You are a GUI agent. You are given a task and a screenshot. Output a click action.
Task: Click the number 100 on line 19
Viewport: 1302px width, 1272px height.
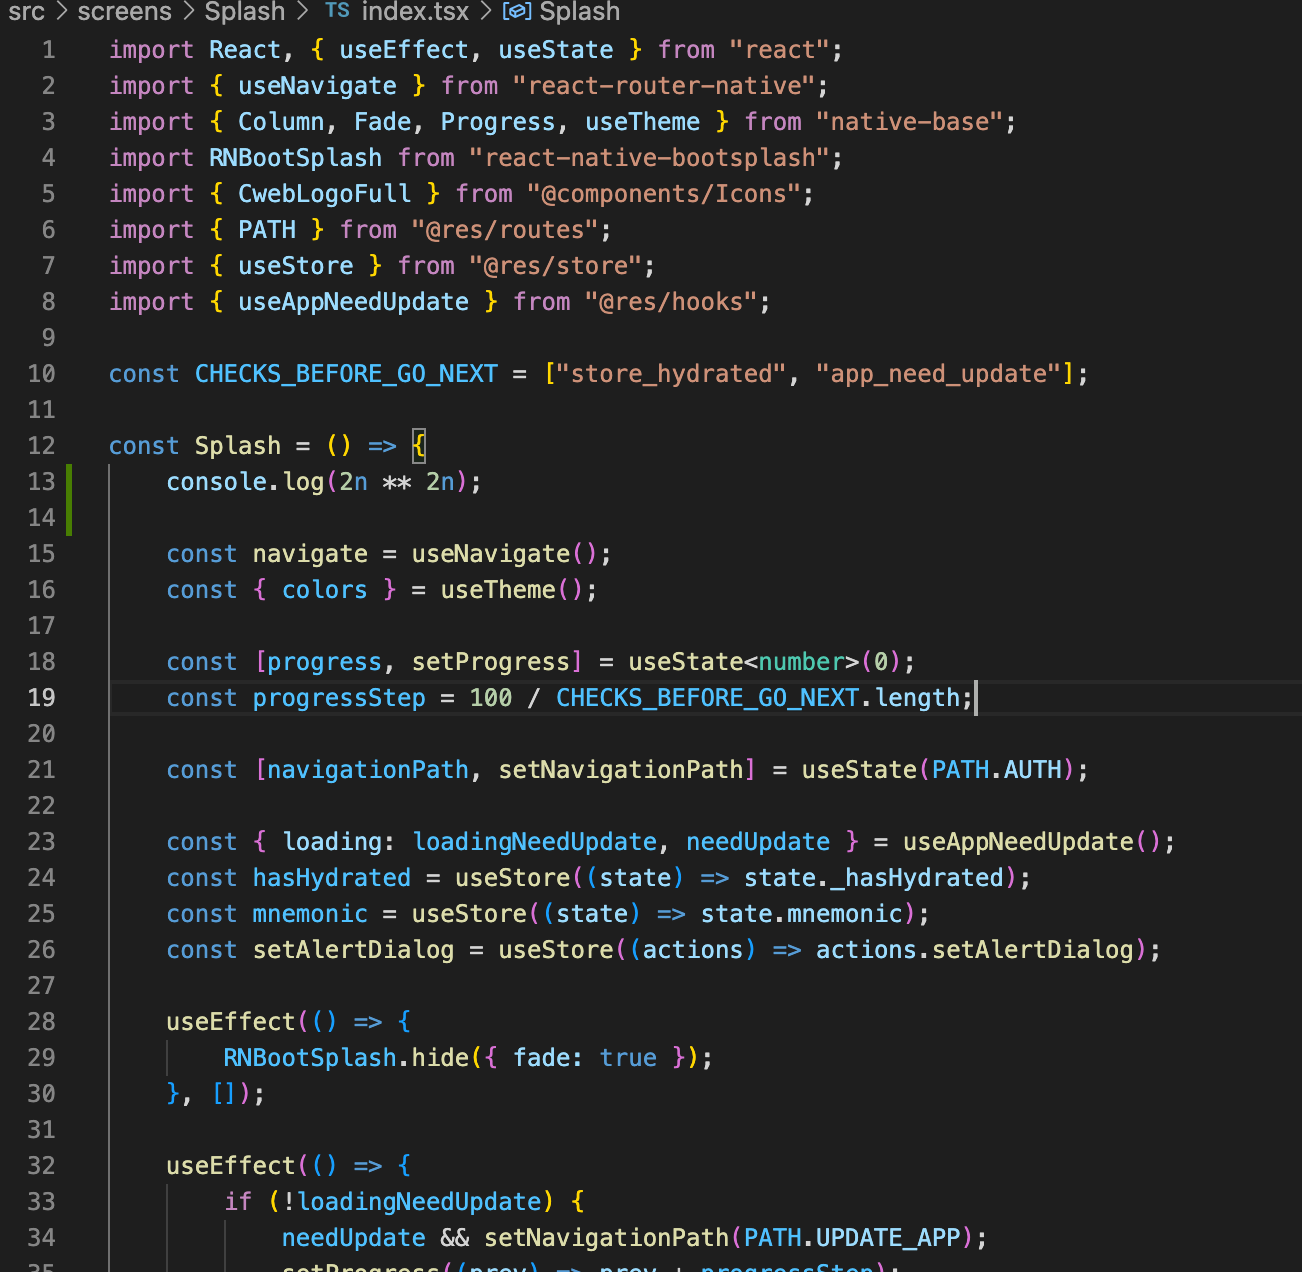490,697
